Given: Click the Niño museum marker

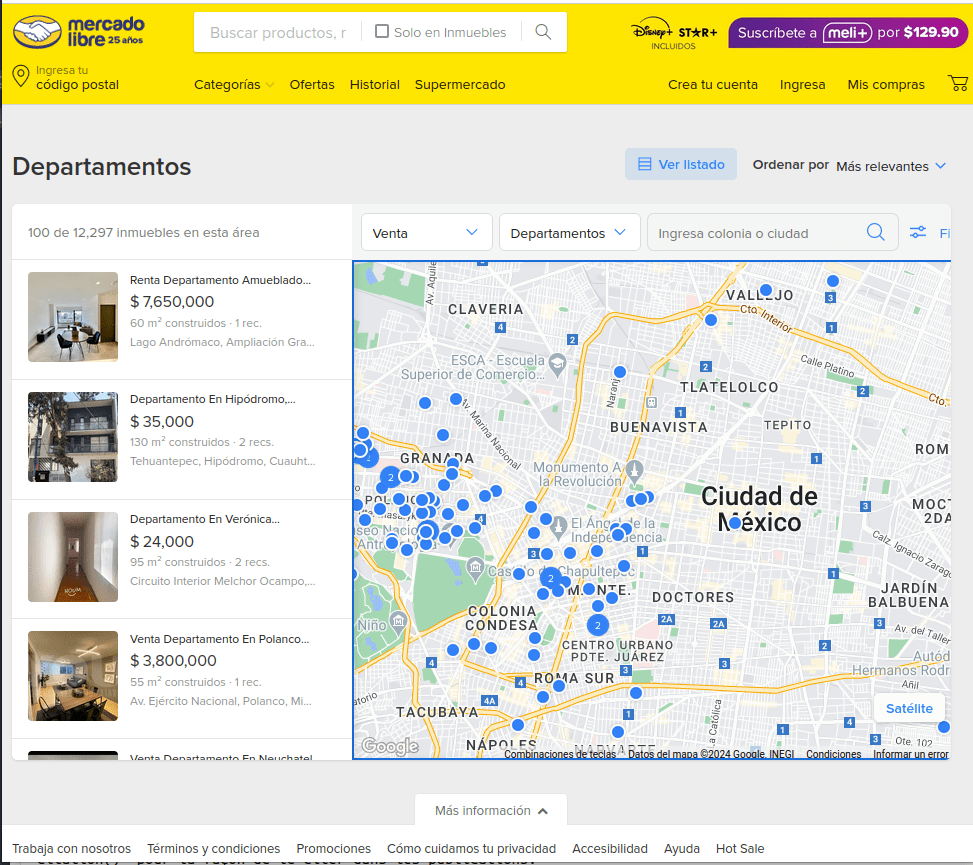Looking at the screenshot, I should 398,622.
